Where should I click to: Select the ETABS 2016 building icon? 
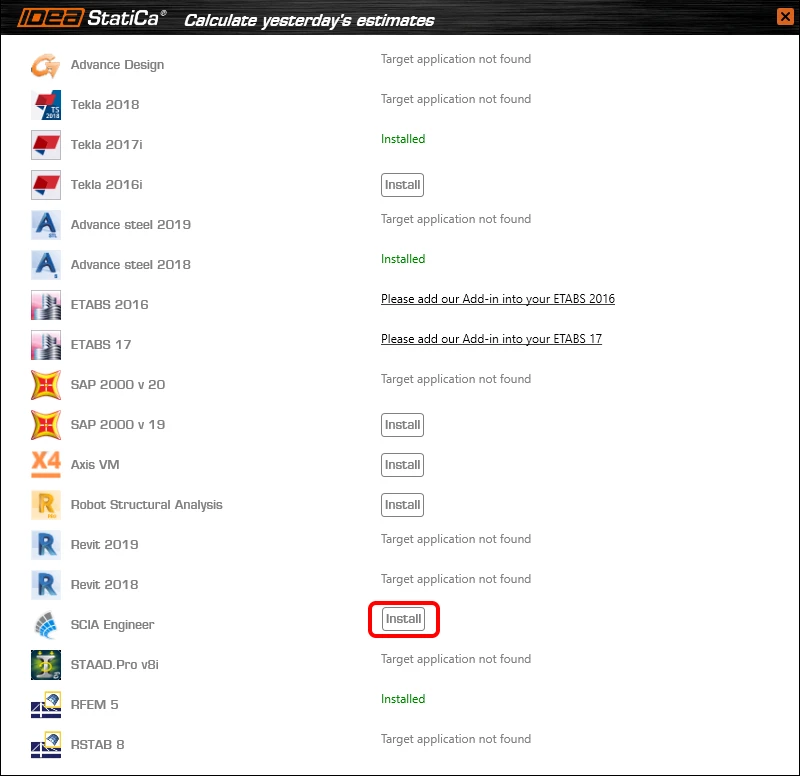[x=46, y=305]
